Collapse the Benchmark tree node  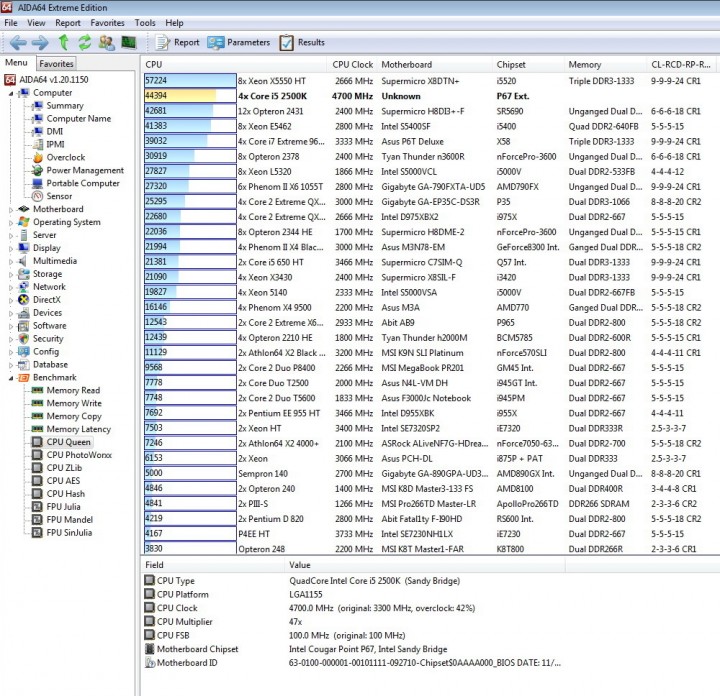point(11,378)
